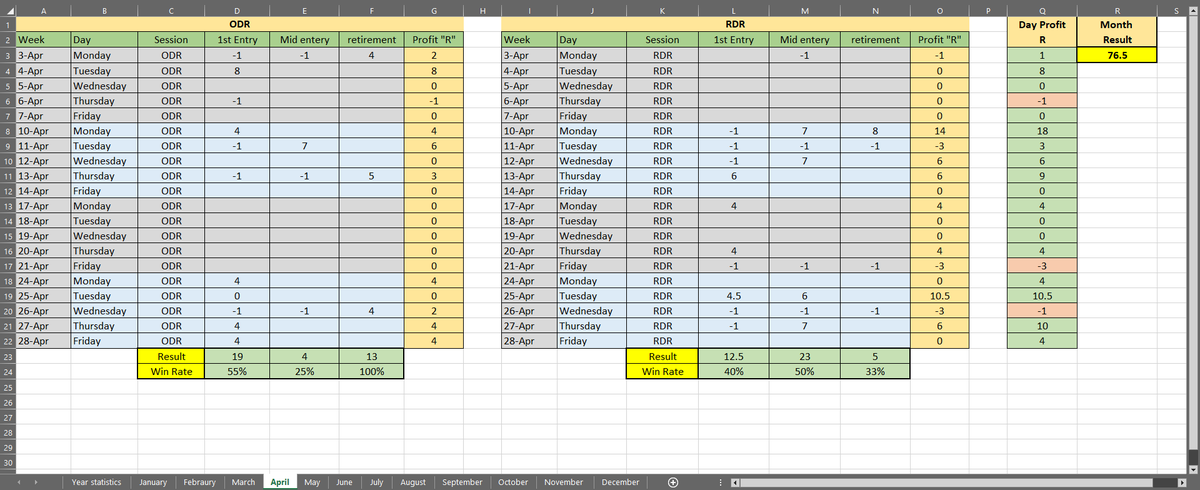Click the 28-Apr cell in RDR table
Image resolution: width=1200 pixels, height=490 pixels.
(x=529, y=341)
